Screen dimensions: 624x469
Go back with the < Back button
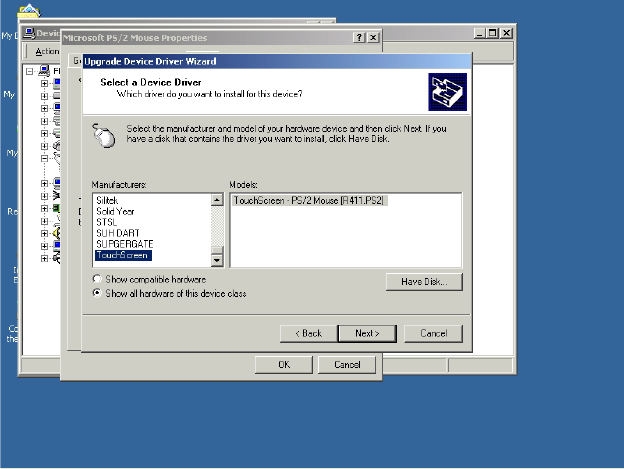pyautogui.click(x=308, y=333)
